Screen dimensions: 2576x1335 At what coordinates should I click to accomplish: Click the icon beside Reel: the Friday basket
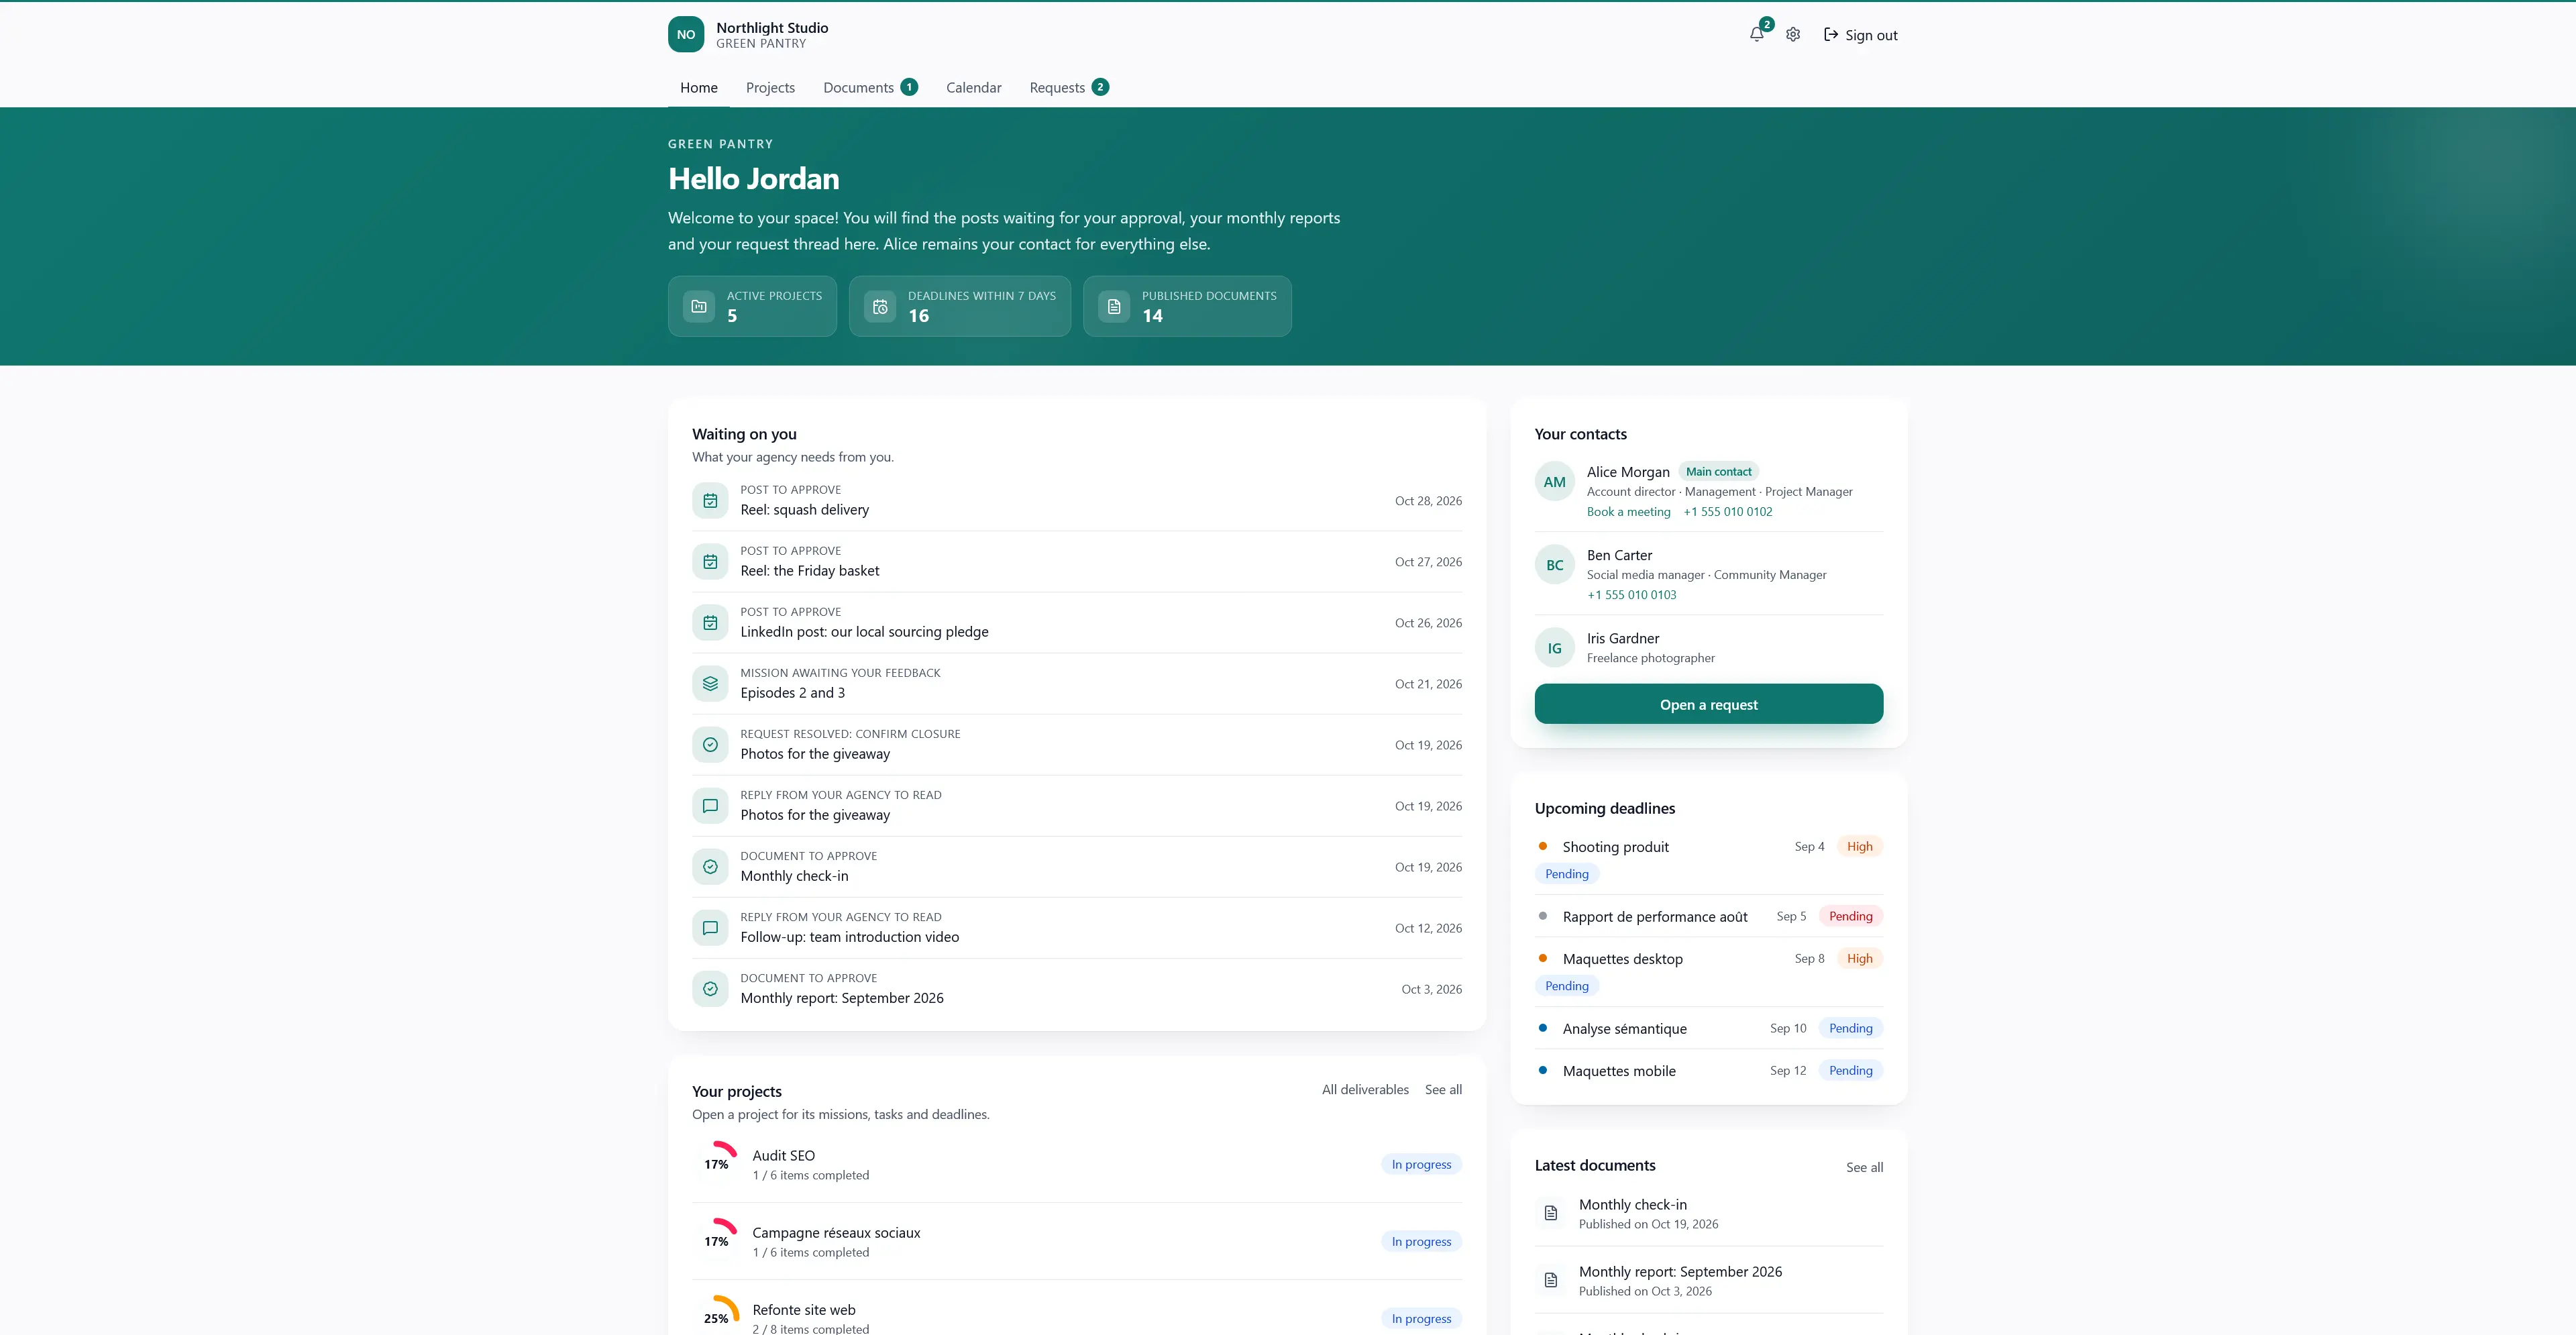coord(710,561)
